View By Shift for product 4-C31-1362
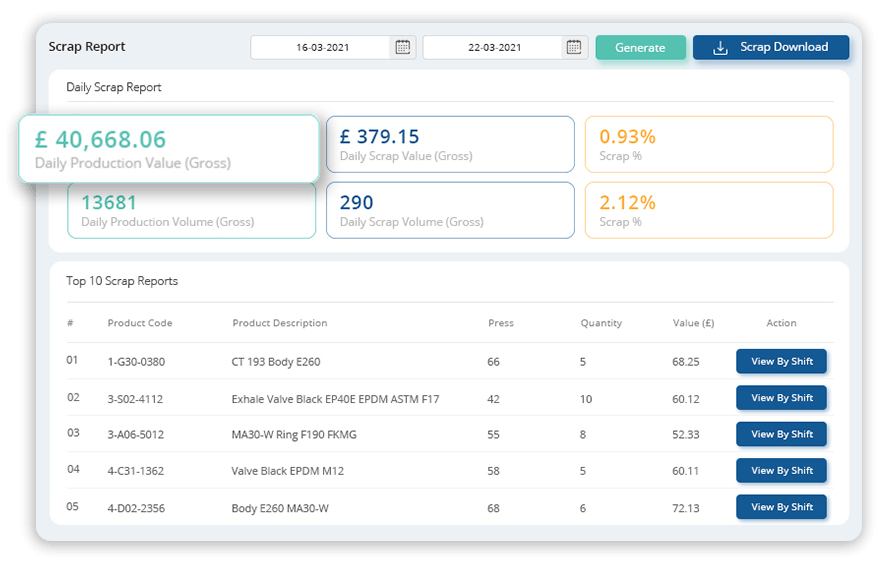Screen dimensions: 878x566 tap(781, 470)
